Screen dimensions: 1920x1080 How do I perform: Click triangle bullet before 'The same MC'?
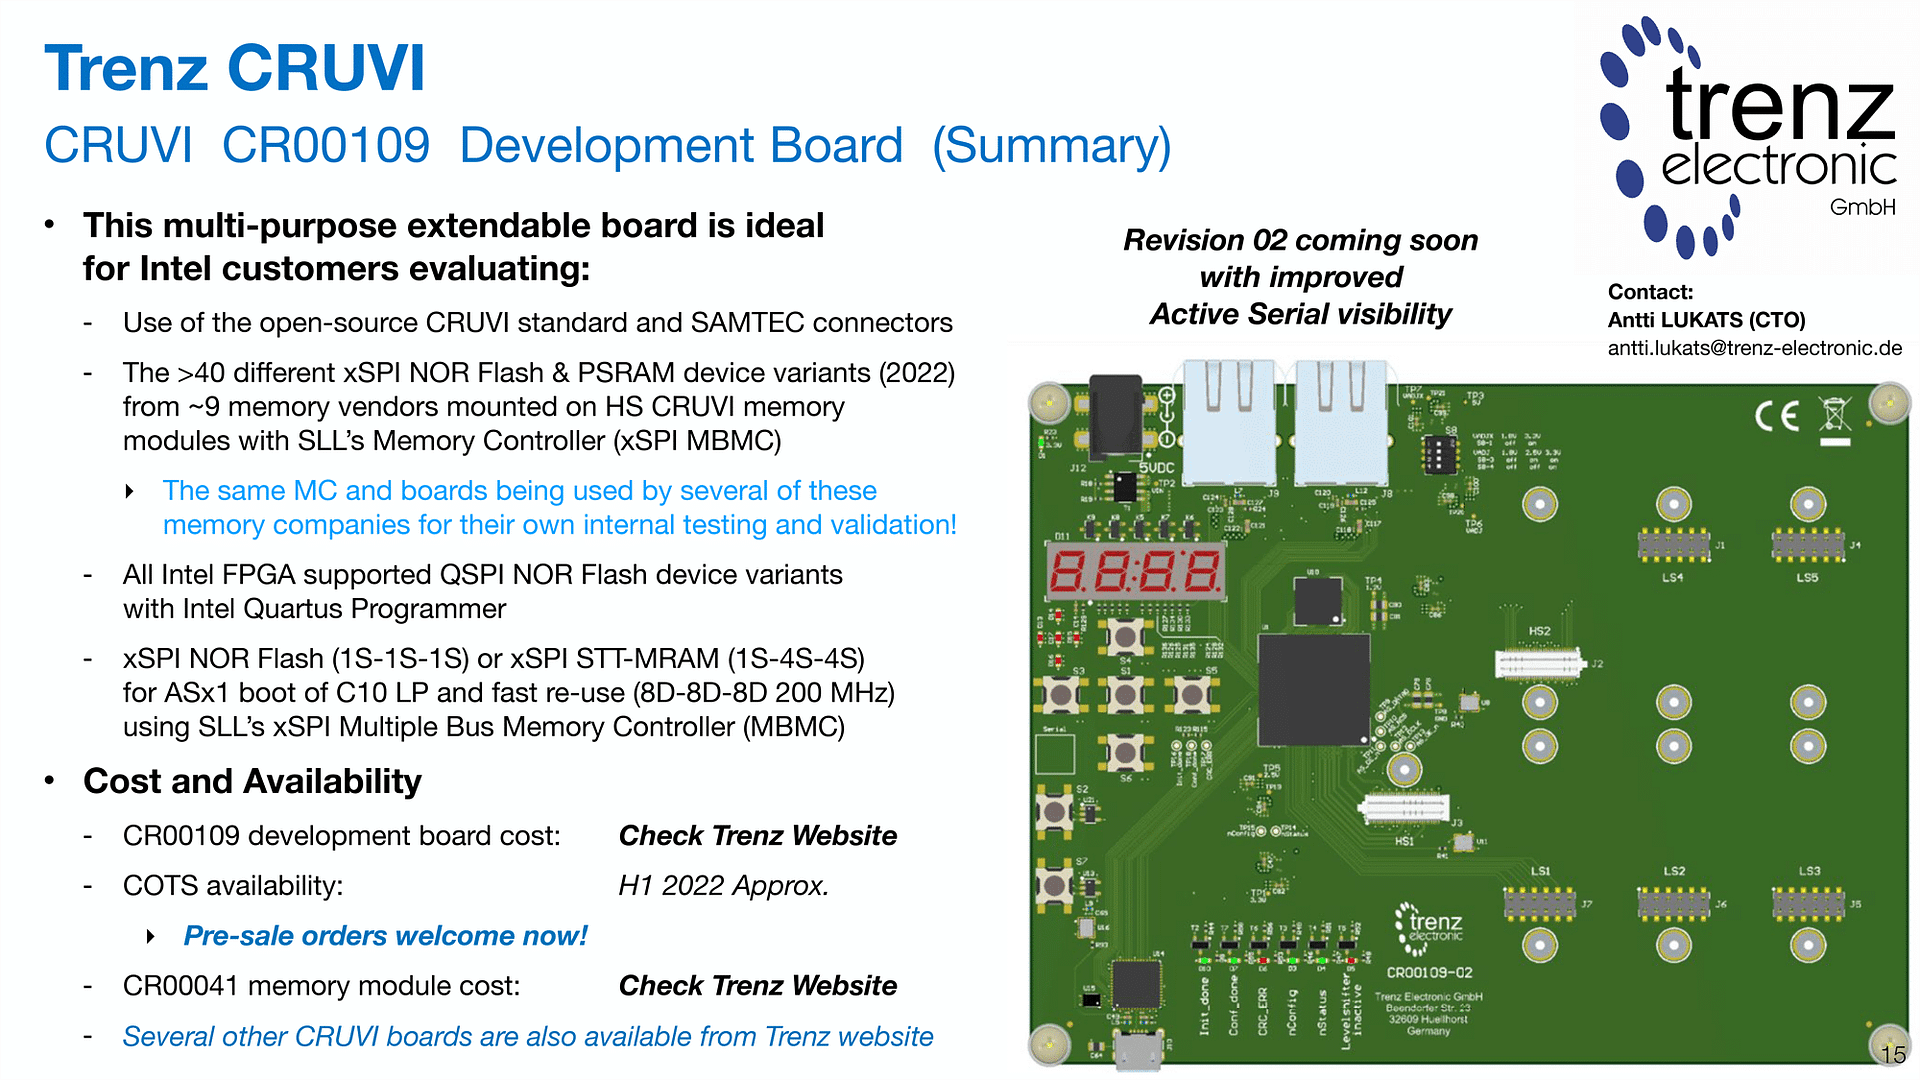click(x=130, y=491)
